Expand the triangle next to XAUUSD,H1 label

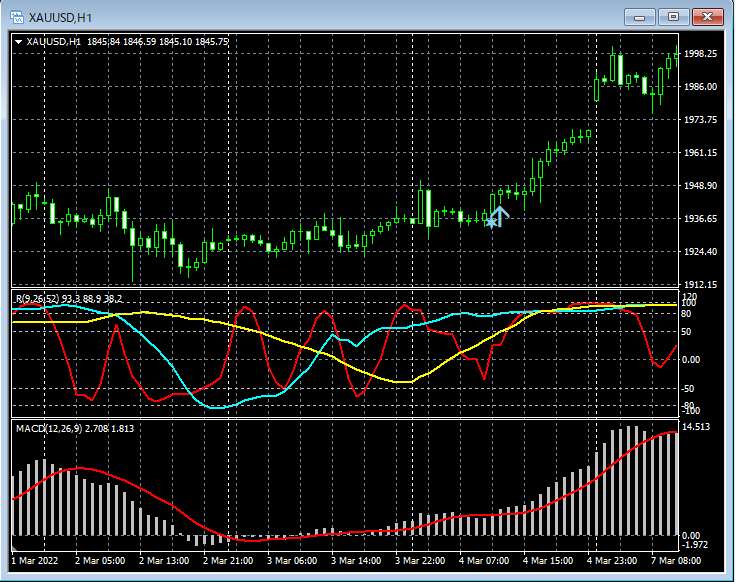[19, 42]
